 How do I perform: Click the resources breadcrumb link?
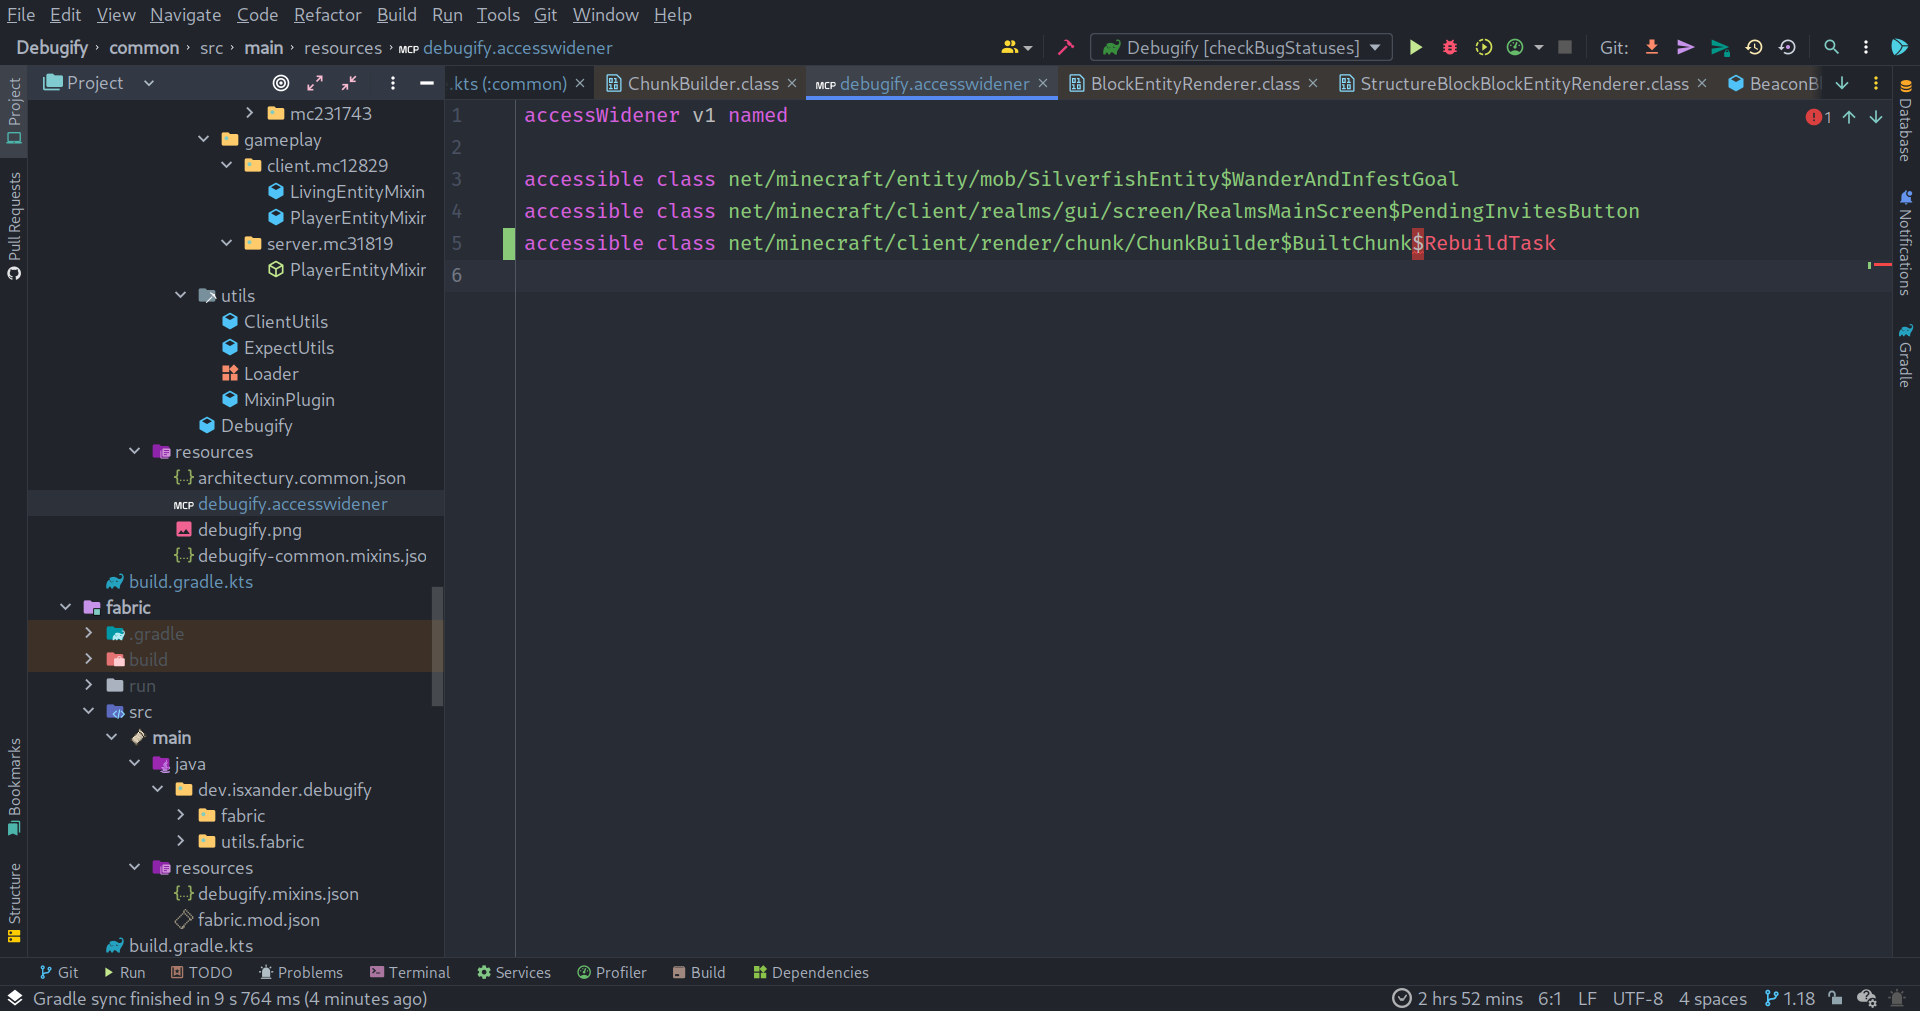coord(343,47)
